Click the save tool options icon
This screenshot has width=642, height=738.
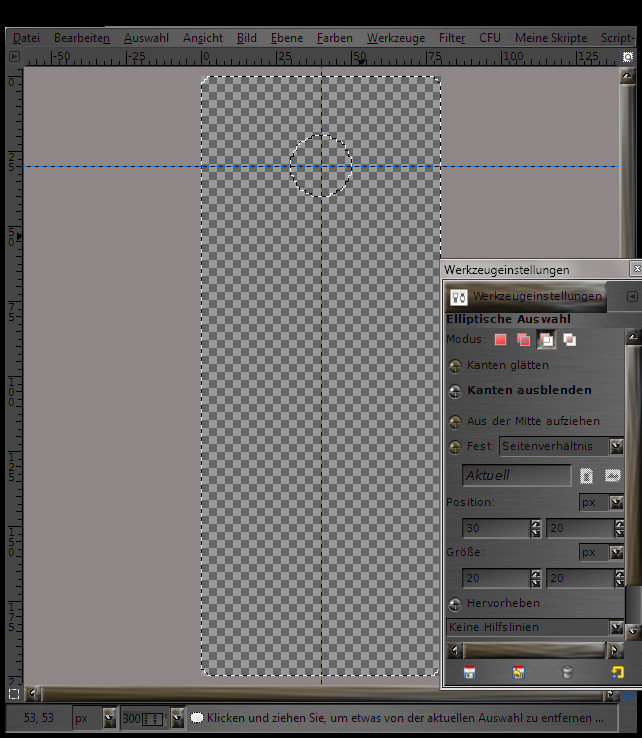coord(468,672)
